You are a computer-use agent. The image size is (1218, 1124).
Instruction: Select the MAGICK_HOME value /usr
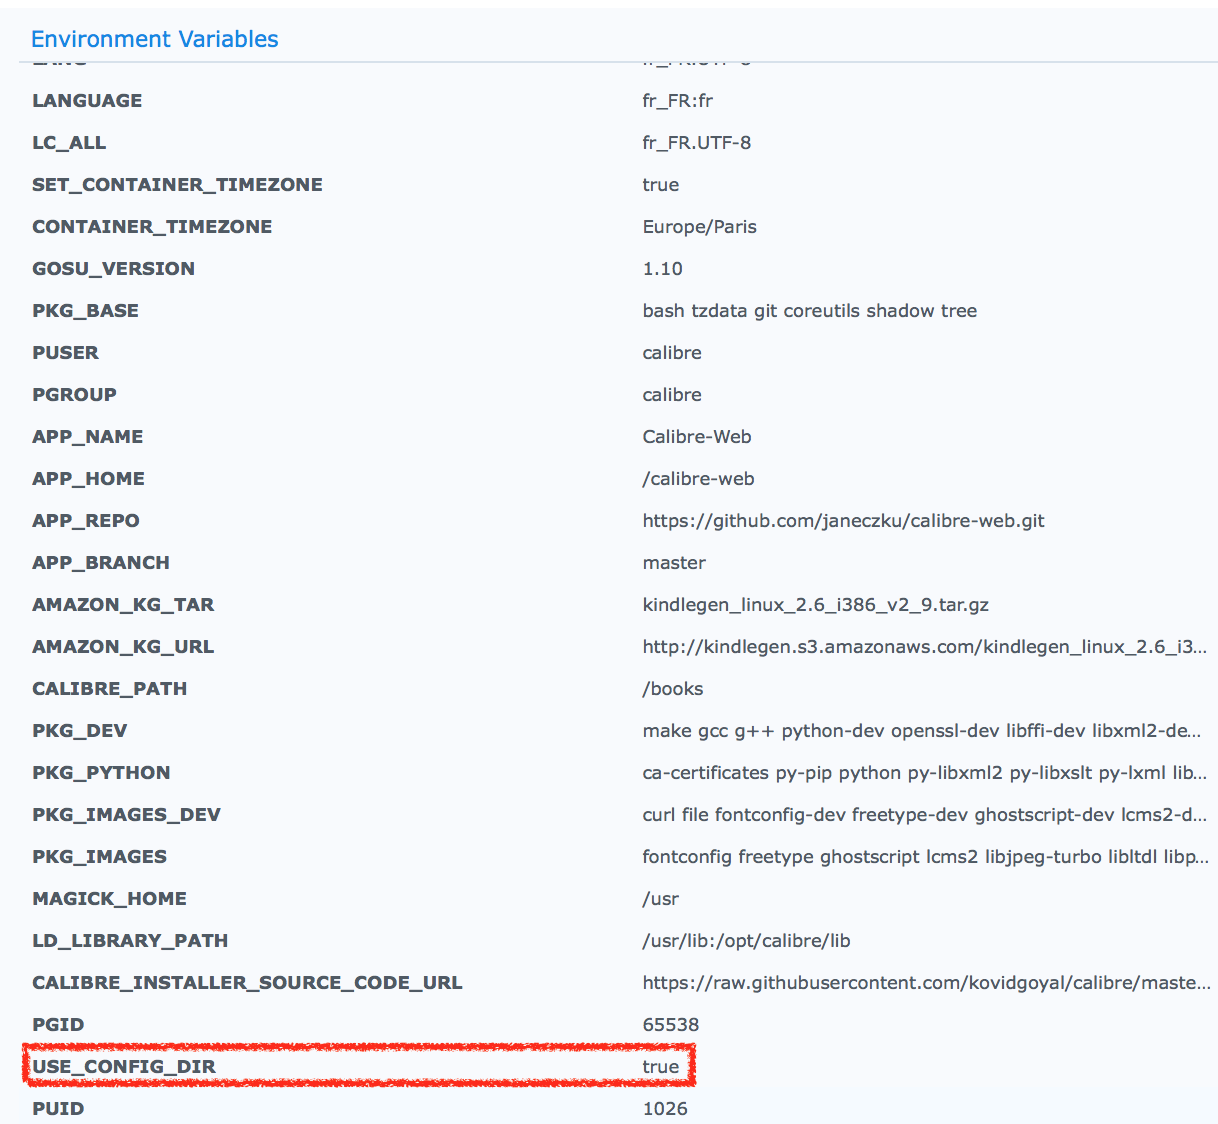(660, 898)
